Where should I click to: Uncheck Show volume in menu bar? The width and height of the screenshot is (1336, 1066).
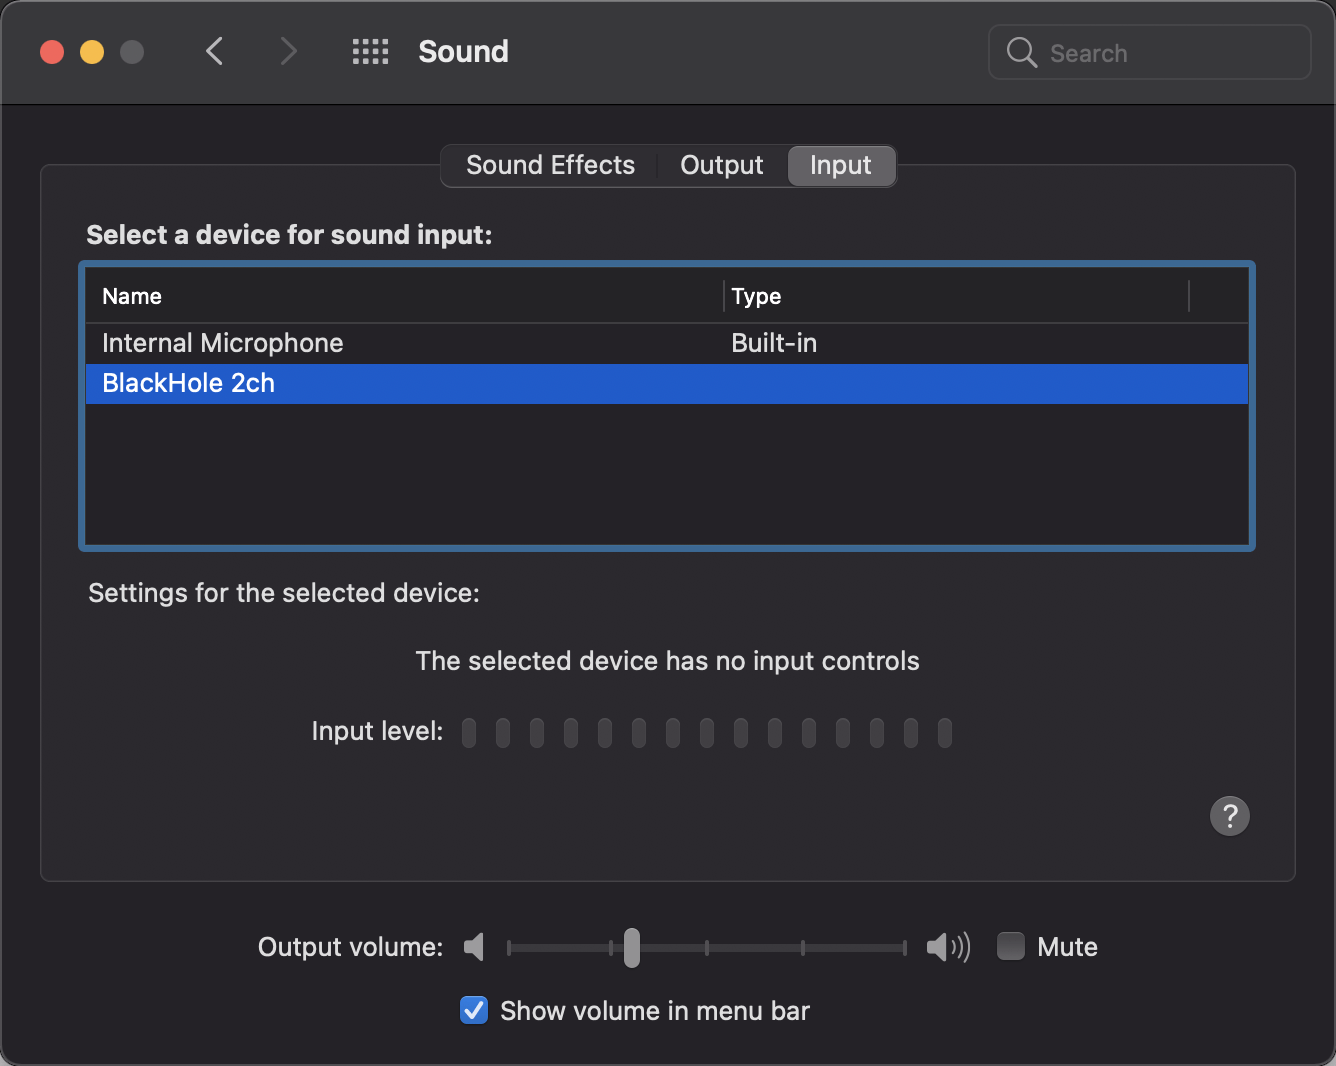tap(474, 1011)
